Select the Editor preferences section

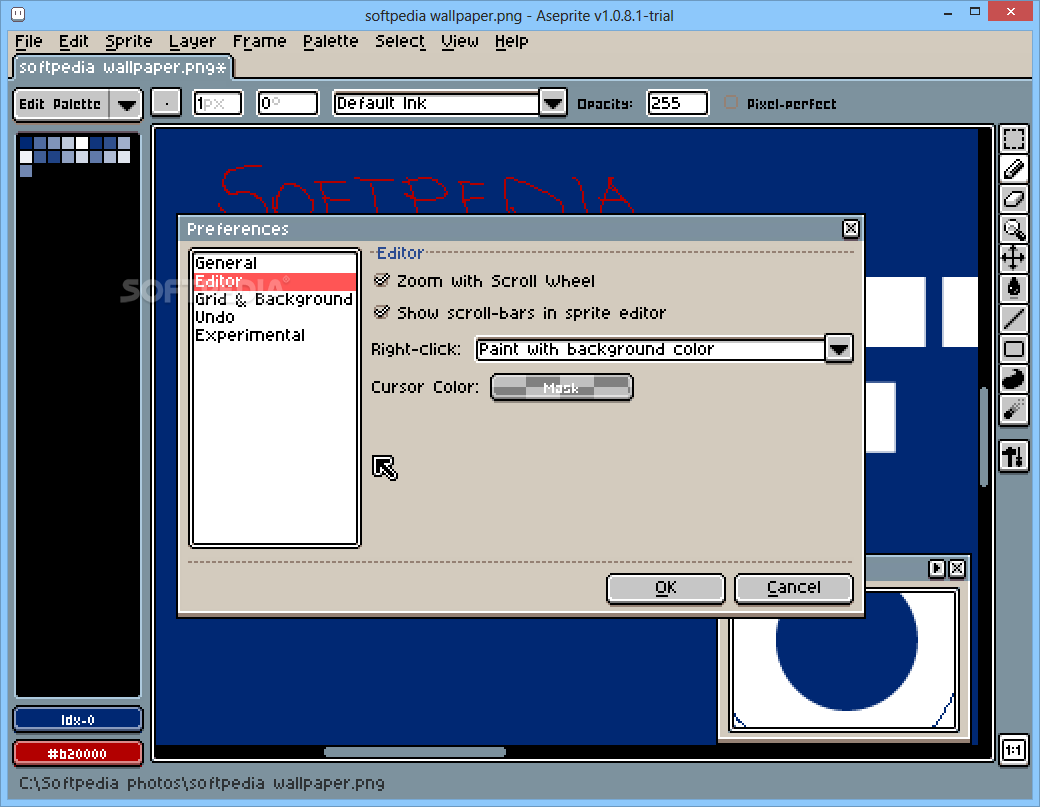275,281
